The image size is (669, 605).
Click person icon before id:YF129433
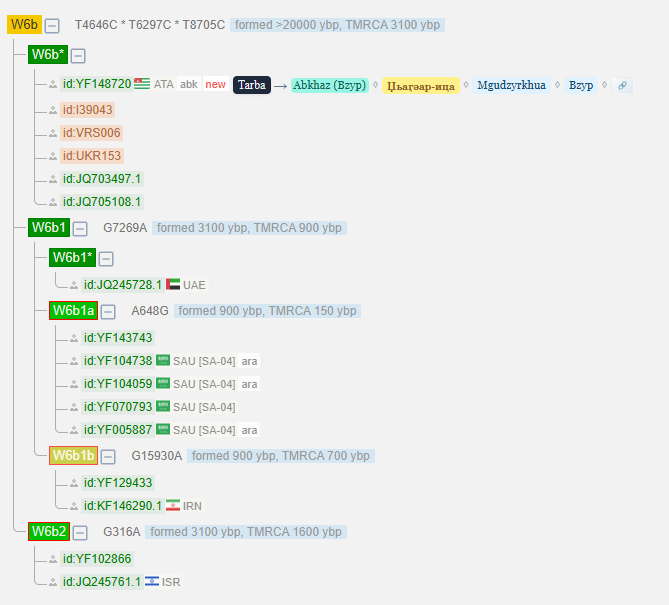tap(74, 483)
